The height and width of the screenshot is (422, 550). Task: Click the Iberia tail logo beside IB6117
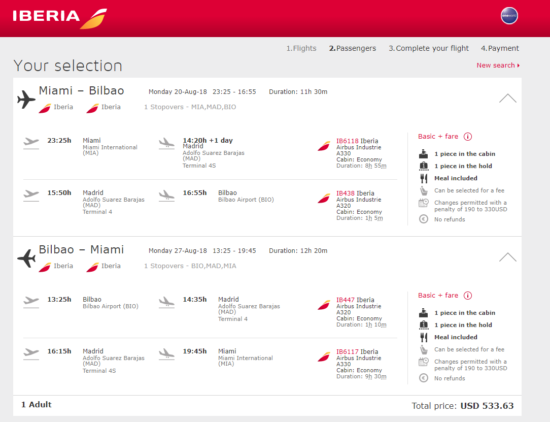(324, 356)
